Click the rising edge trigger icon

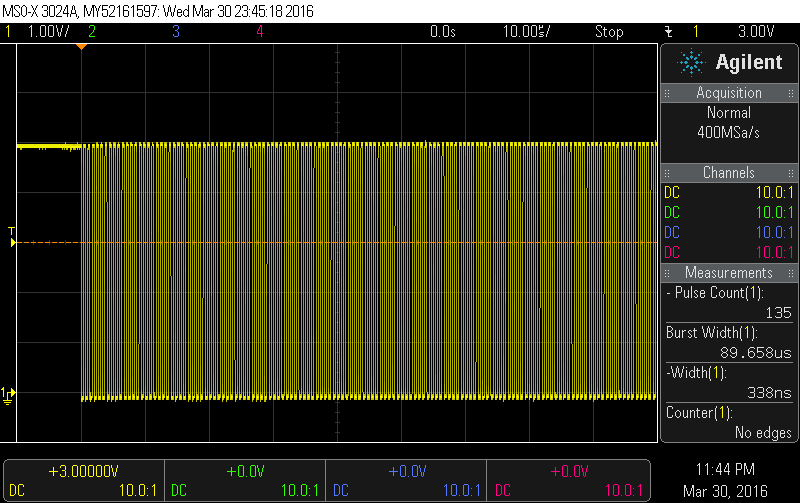click(x=668, y=32)
